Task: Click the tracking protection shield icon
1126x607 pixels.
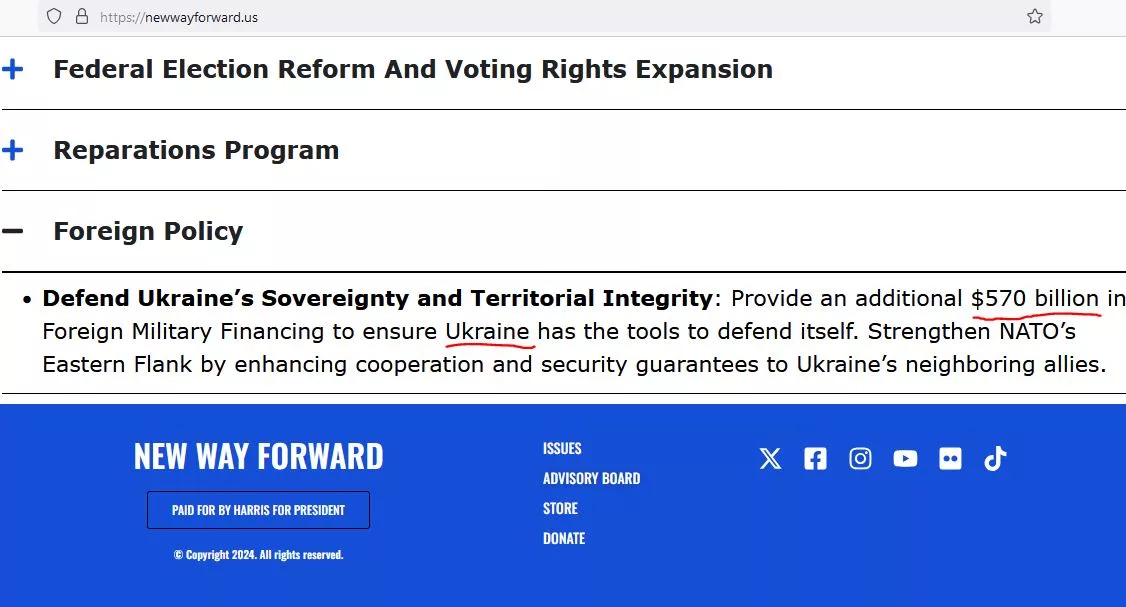Action: tap(54, 16)
